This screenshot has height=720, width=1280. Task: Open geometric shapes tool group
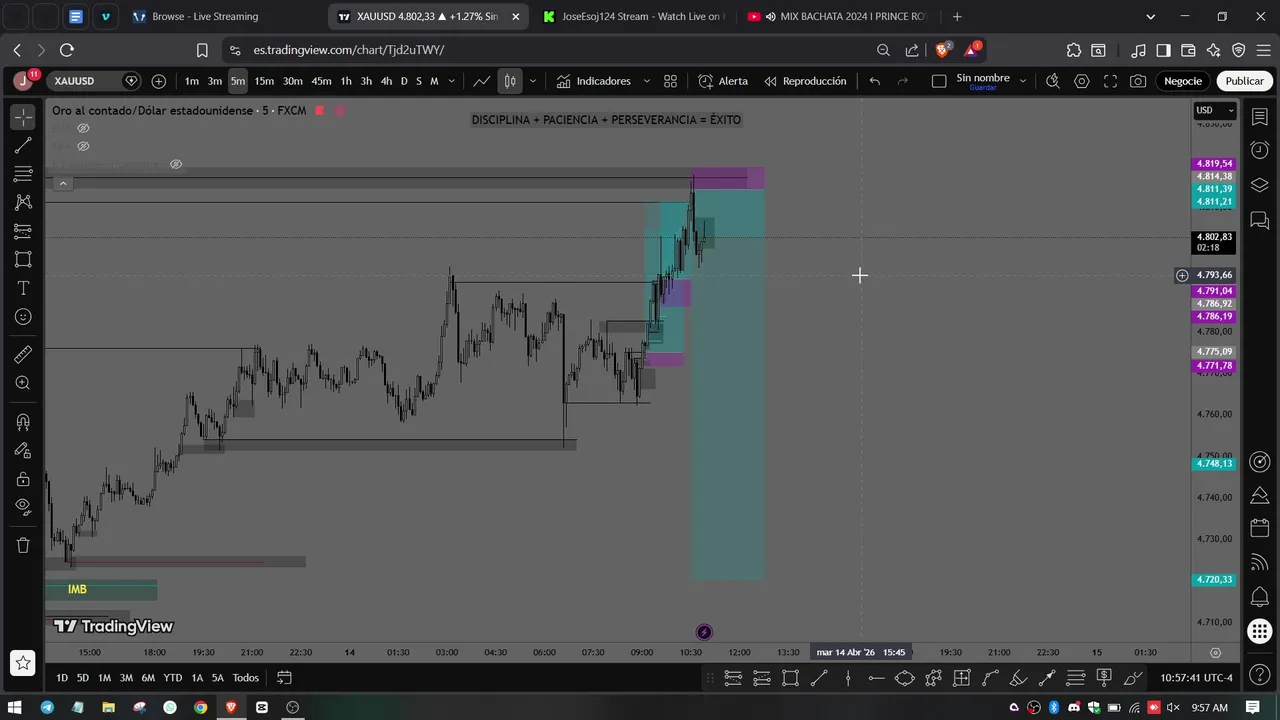coord(23,259)
